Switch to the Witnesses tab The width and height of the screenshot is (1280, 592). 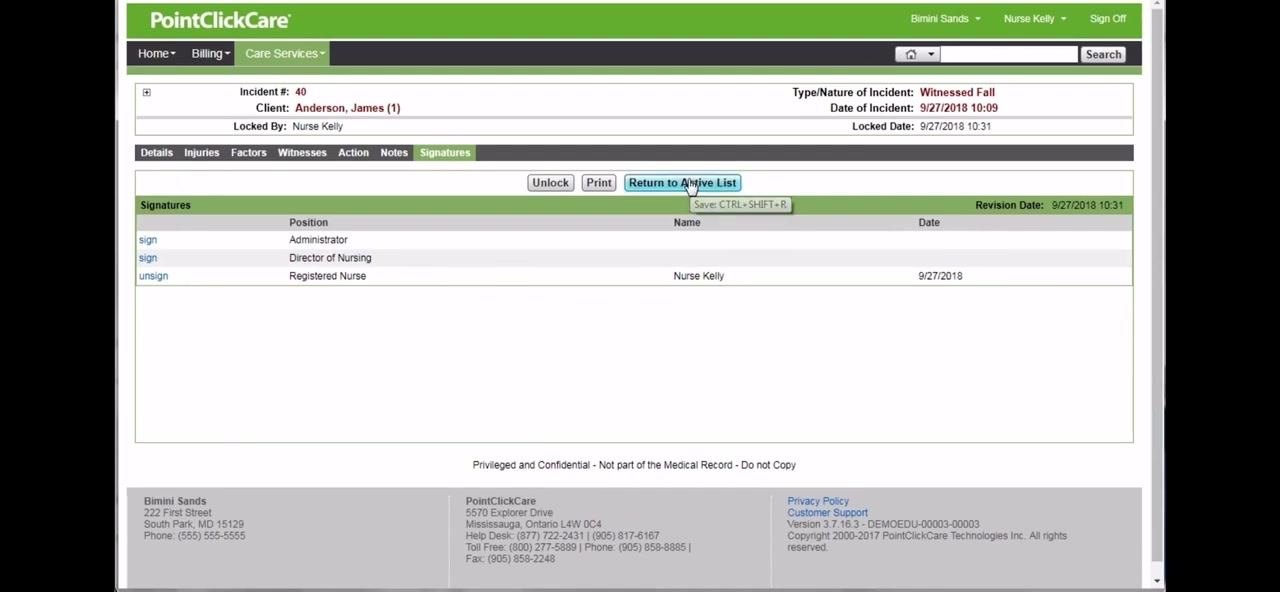pos(302,153)
